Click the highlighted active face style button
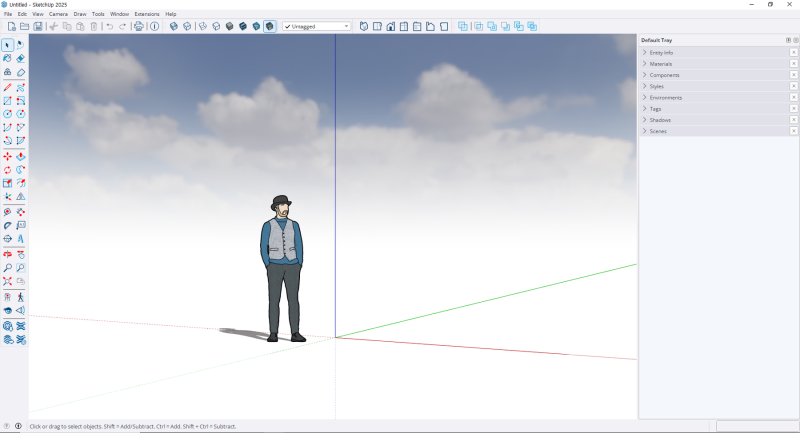The width and height of the screenshot is (800, 433). 270,27
